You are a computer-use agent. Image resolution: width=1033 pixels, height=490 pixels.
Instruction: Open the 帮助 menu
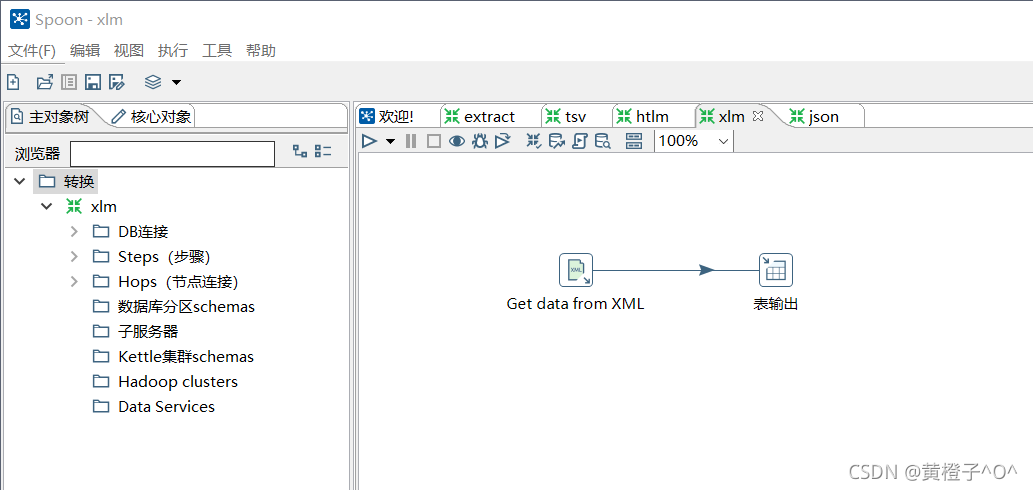[261, 51]
